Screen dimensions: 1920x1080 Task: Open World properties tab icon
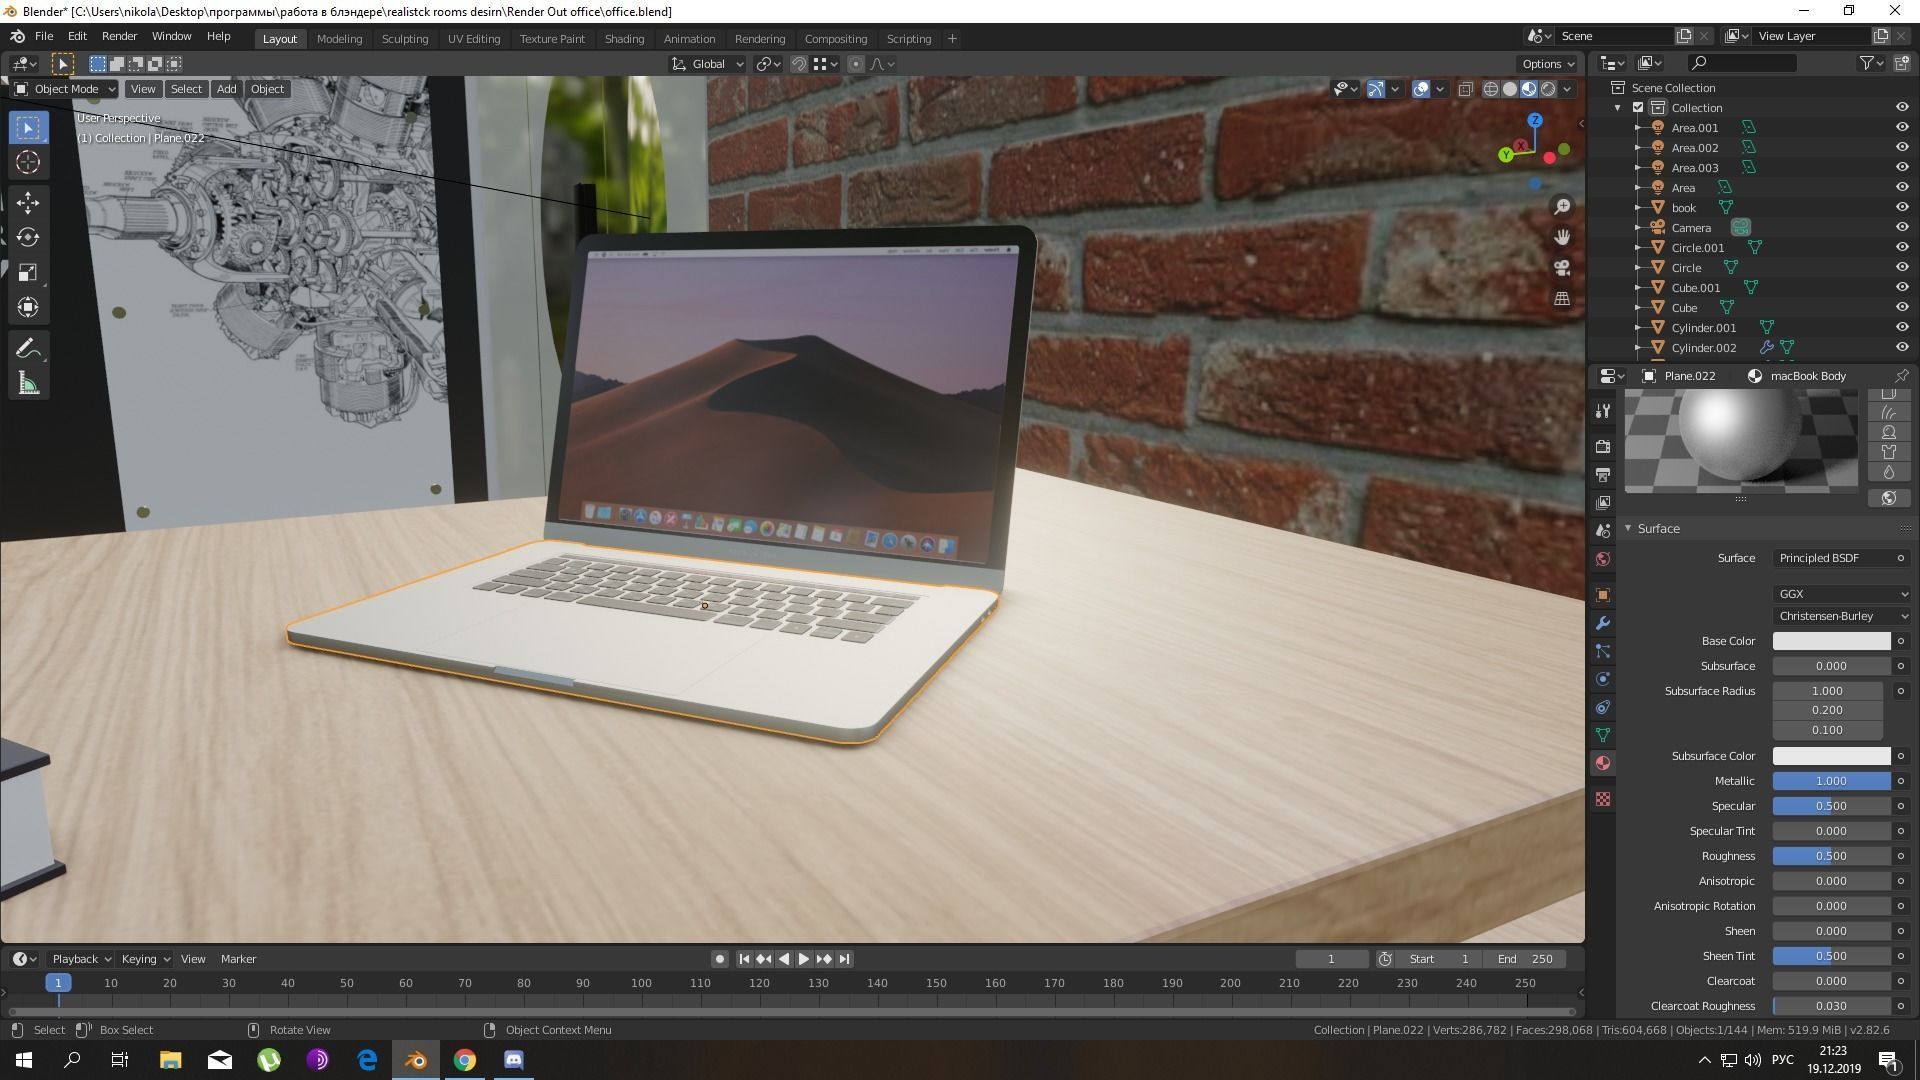1603,559
